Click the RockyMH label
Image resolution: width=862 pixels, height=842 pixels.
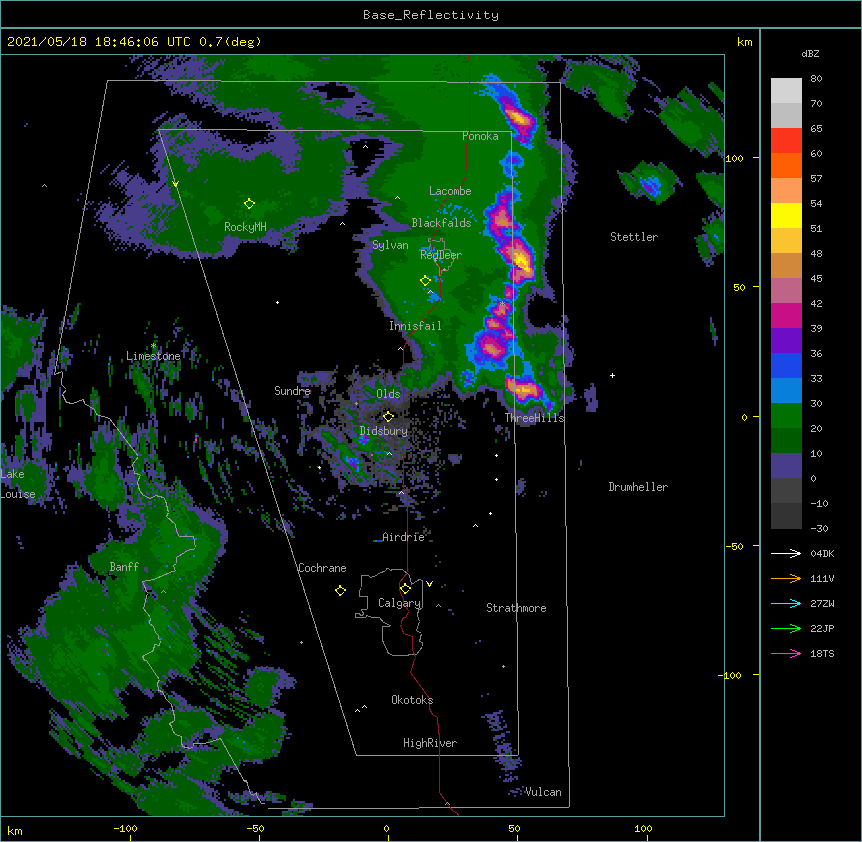coord(245,227)
